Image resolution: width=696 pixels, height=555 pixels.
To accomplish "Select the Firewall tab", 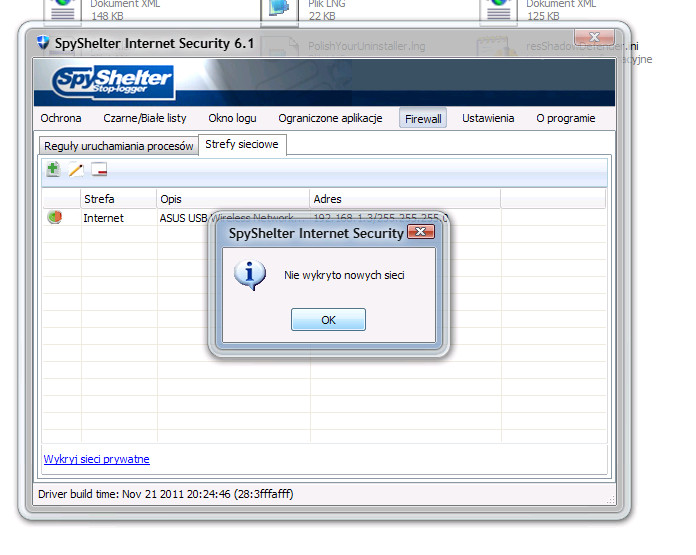I will (423, 119).
